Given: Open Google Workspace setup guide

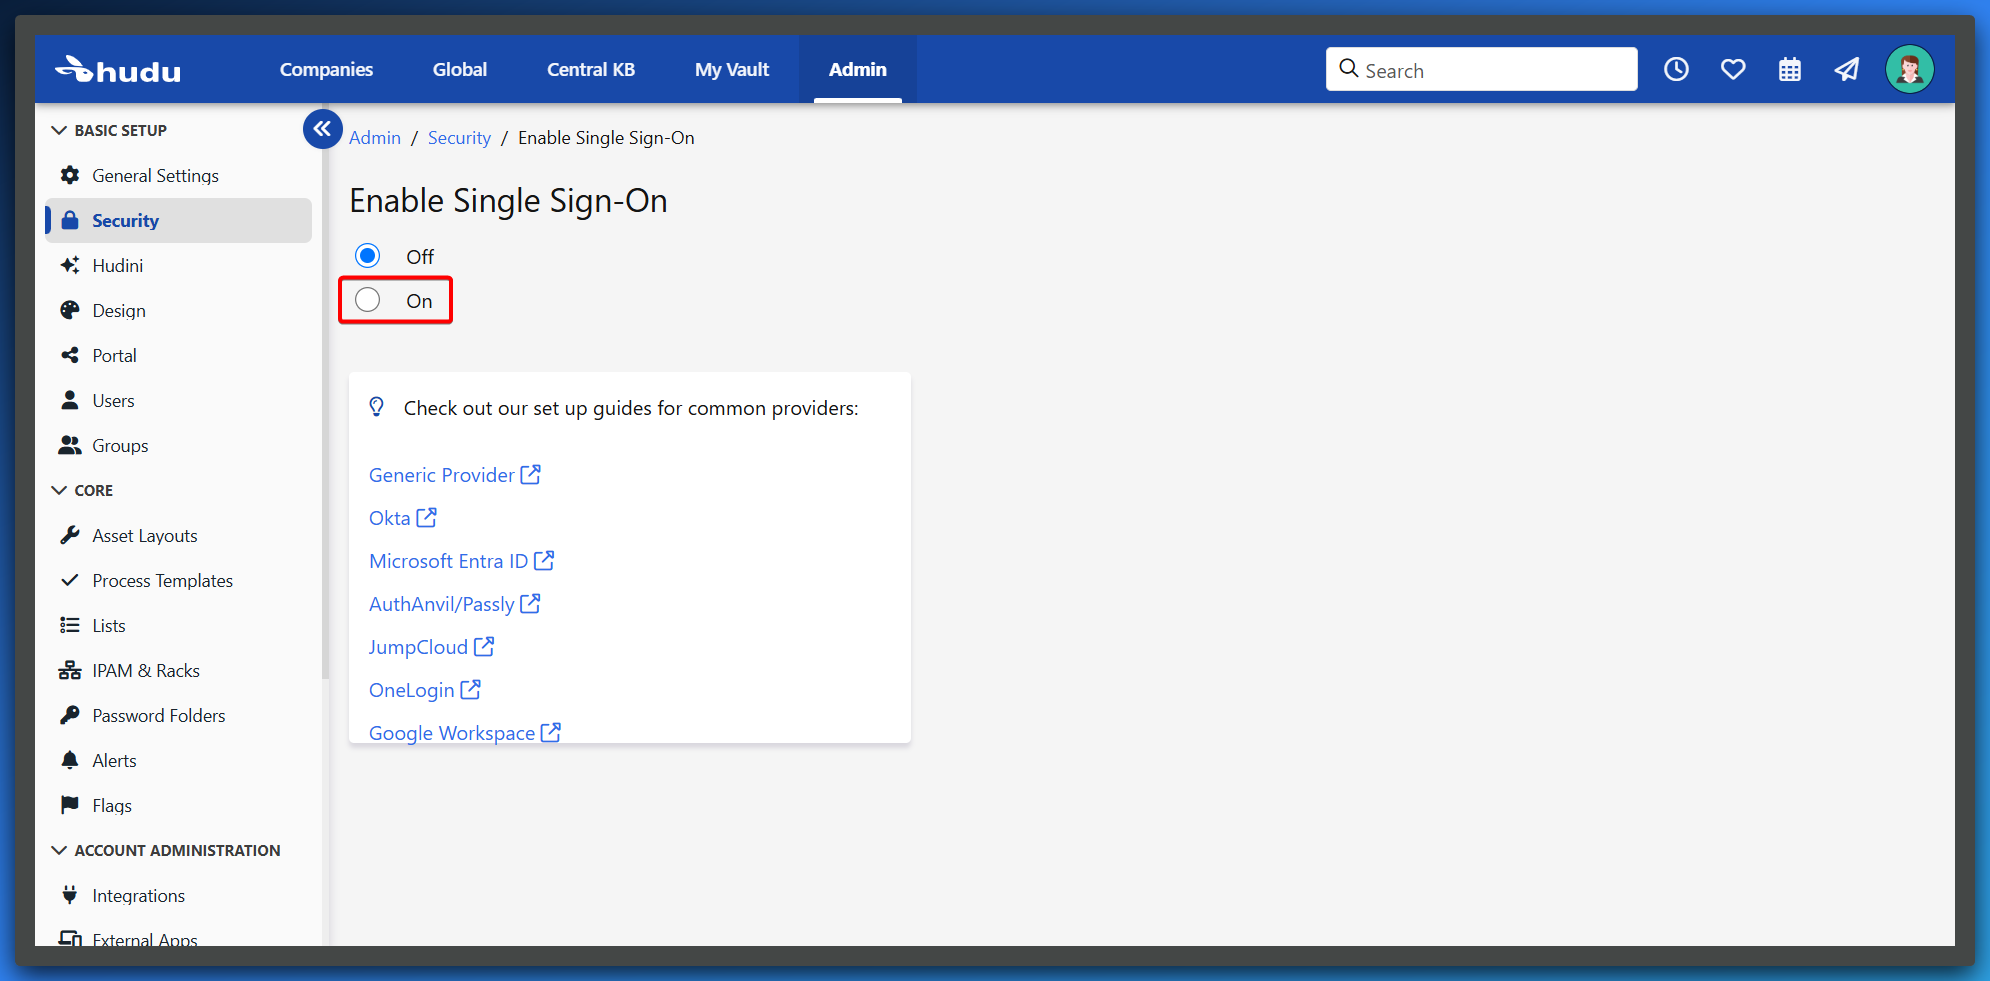Looking at the screenshot, I should [465, 732].
